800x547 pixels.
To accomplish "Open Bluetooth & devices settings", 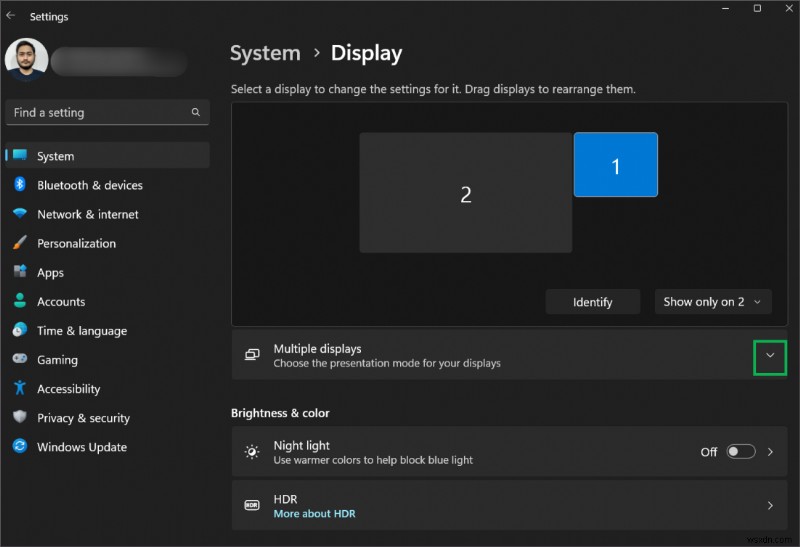I will [x=108, y=185].
